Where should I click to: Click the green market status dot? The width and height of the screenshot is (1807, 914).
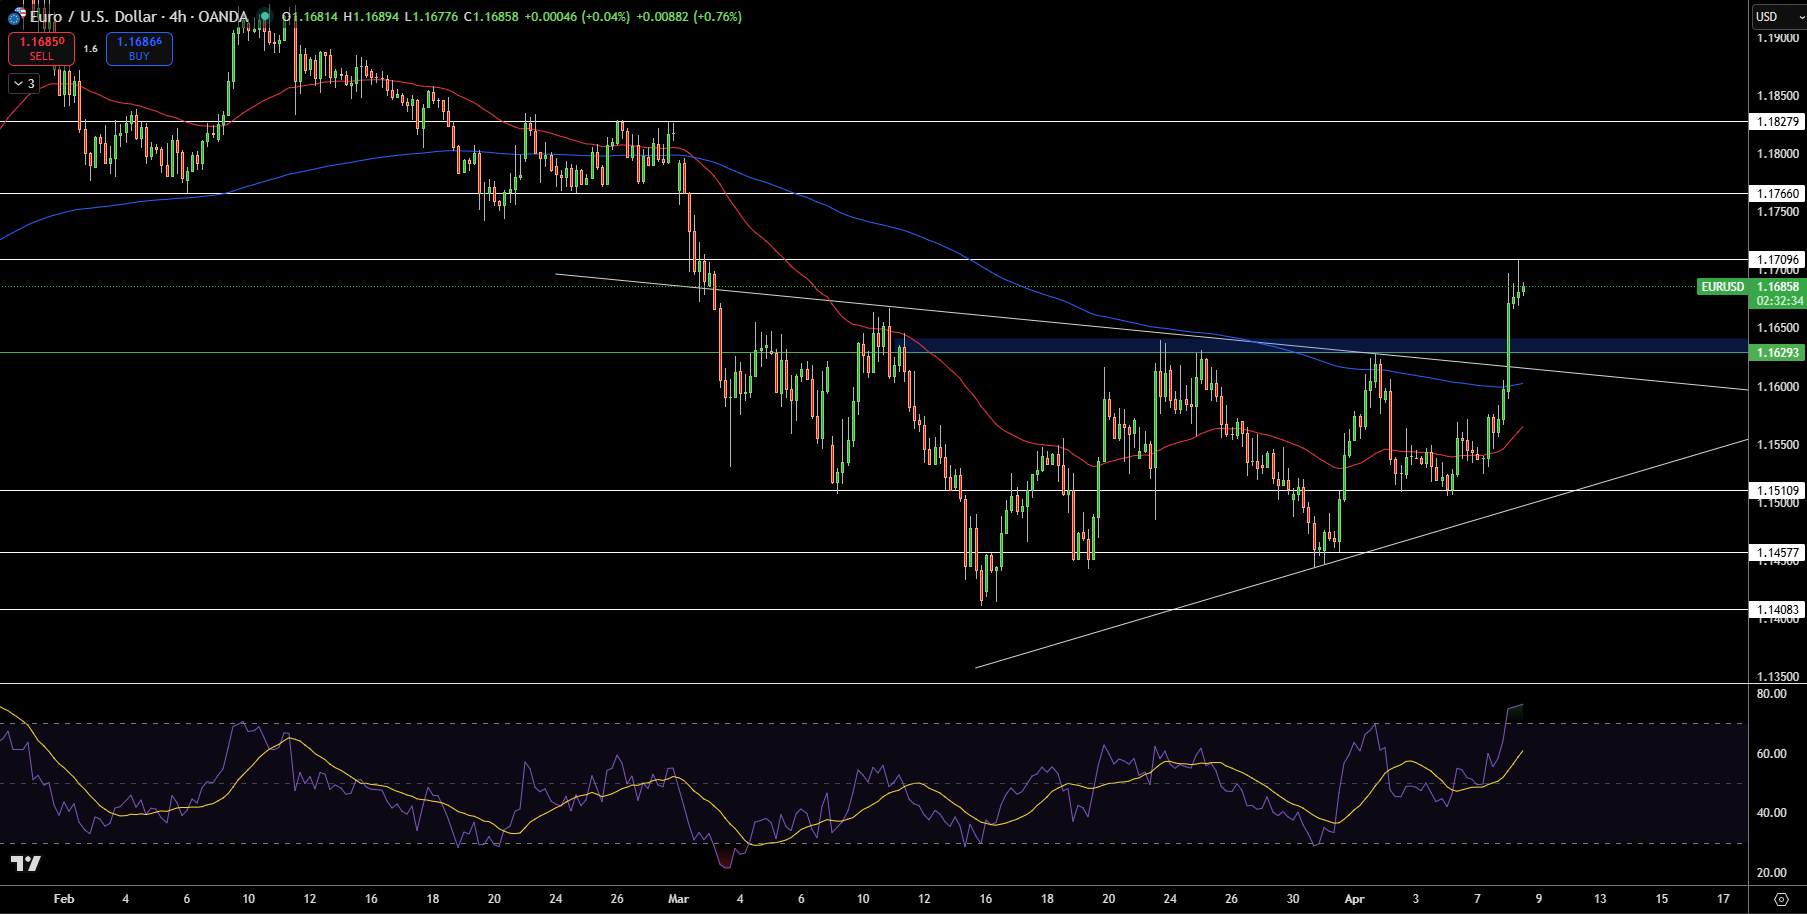(265, 17)
